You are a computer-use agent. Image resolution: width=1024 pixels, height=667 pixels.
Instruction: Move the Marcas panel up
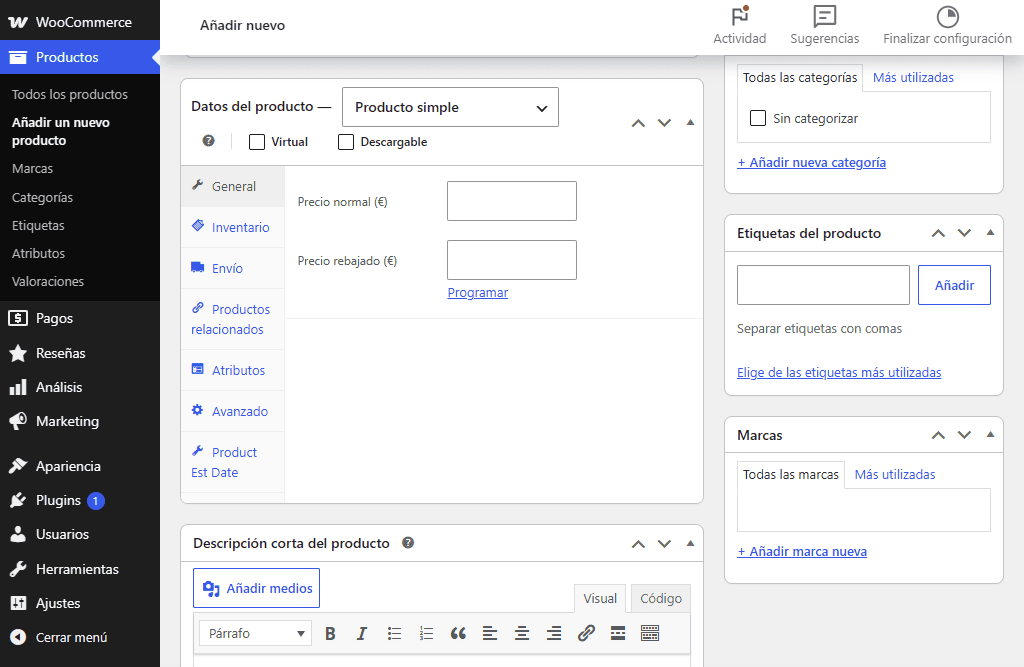coord(938,435)
